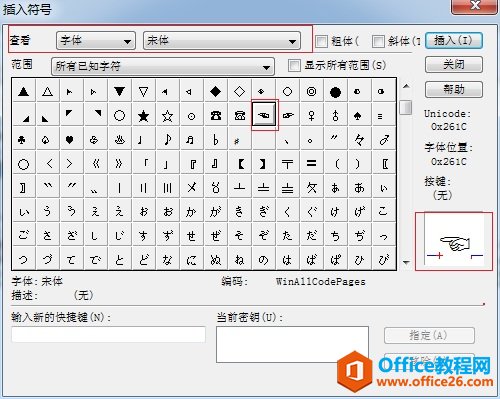Pick the solid black down triangle symbol
500x399 pixels.
[119, 91]
